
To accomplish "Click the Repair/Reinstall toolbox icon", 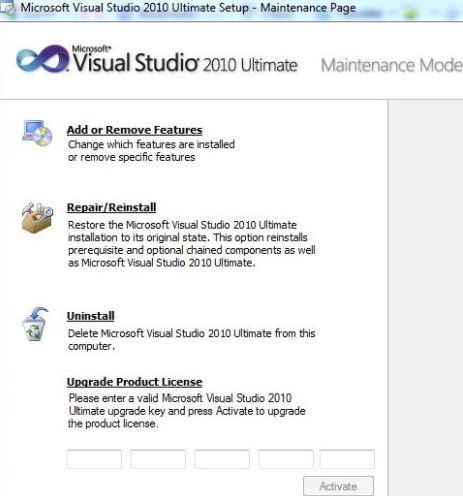I will point(37,217).
